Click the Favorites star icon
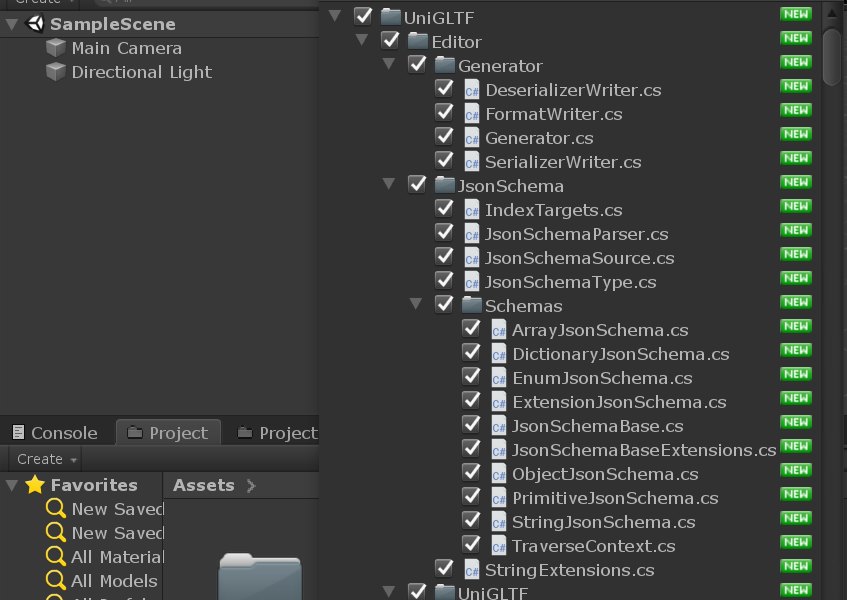Screen dimensions: 847x600 35,485
